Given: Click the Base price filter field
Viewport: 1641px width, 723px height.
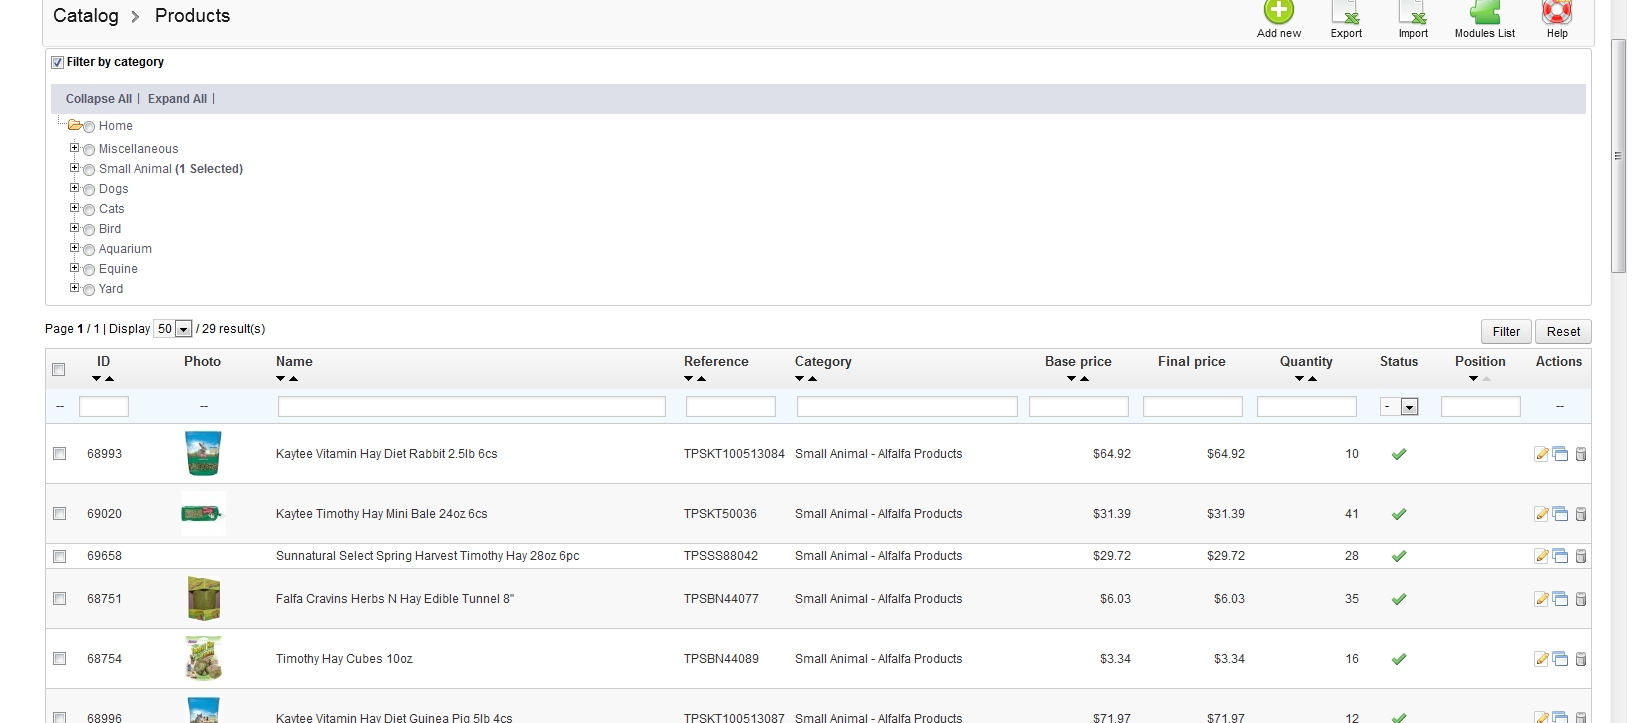Looking at the screenshot, I should click(1079, 407).
